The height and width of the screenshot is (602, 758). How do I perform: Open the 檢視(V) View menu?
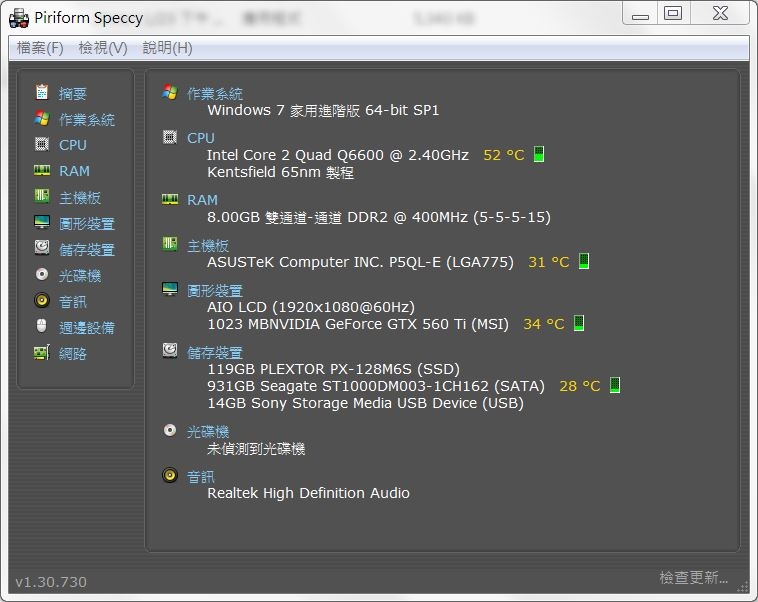tap(102, 48)
